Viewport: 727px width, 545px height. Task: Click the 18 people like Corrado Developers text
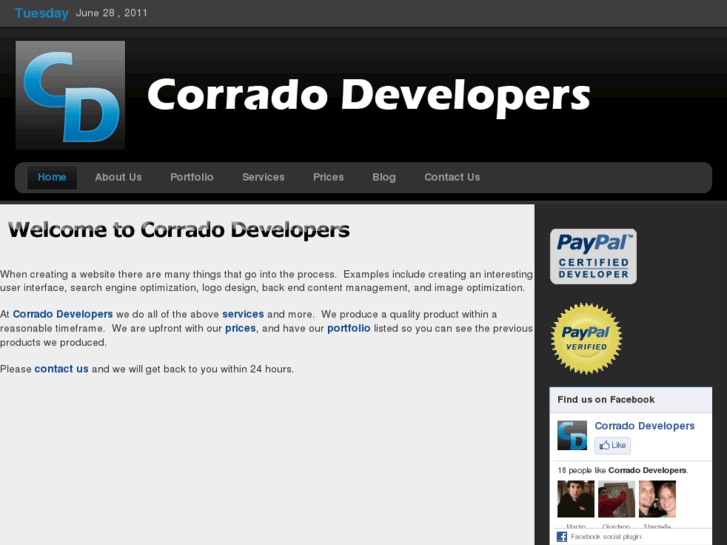point(623,470)
